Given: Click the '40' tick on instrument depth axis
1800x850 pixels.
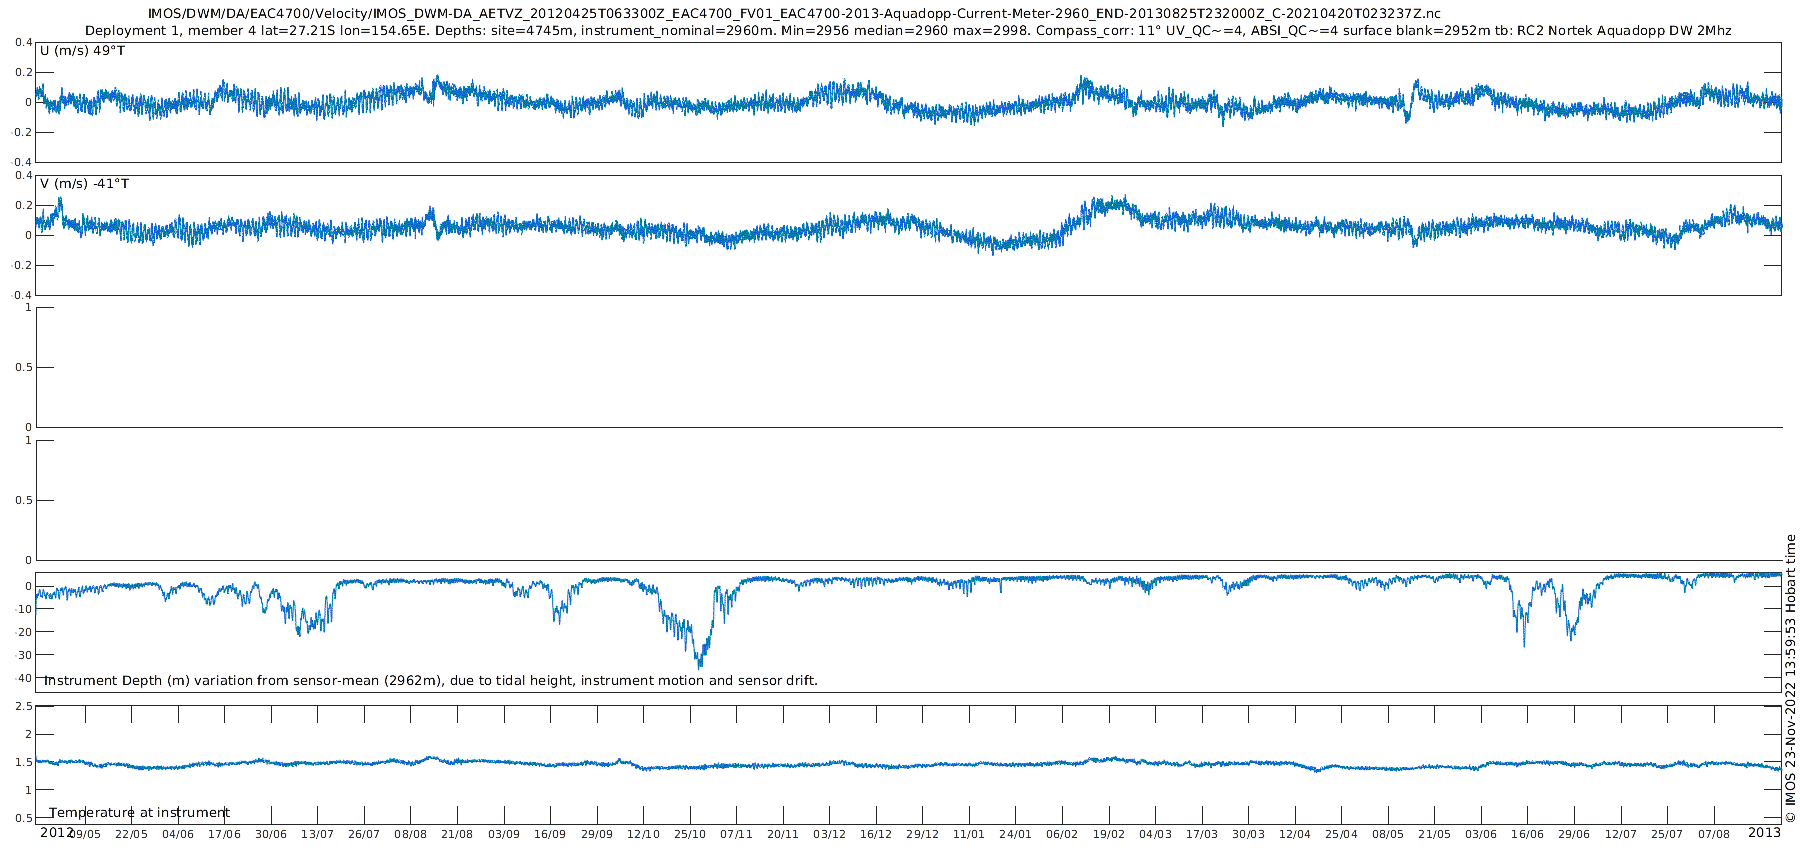Looking at the screenshot, I should pos(24,678).
